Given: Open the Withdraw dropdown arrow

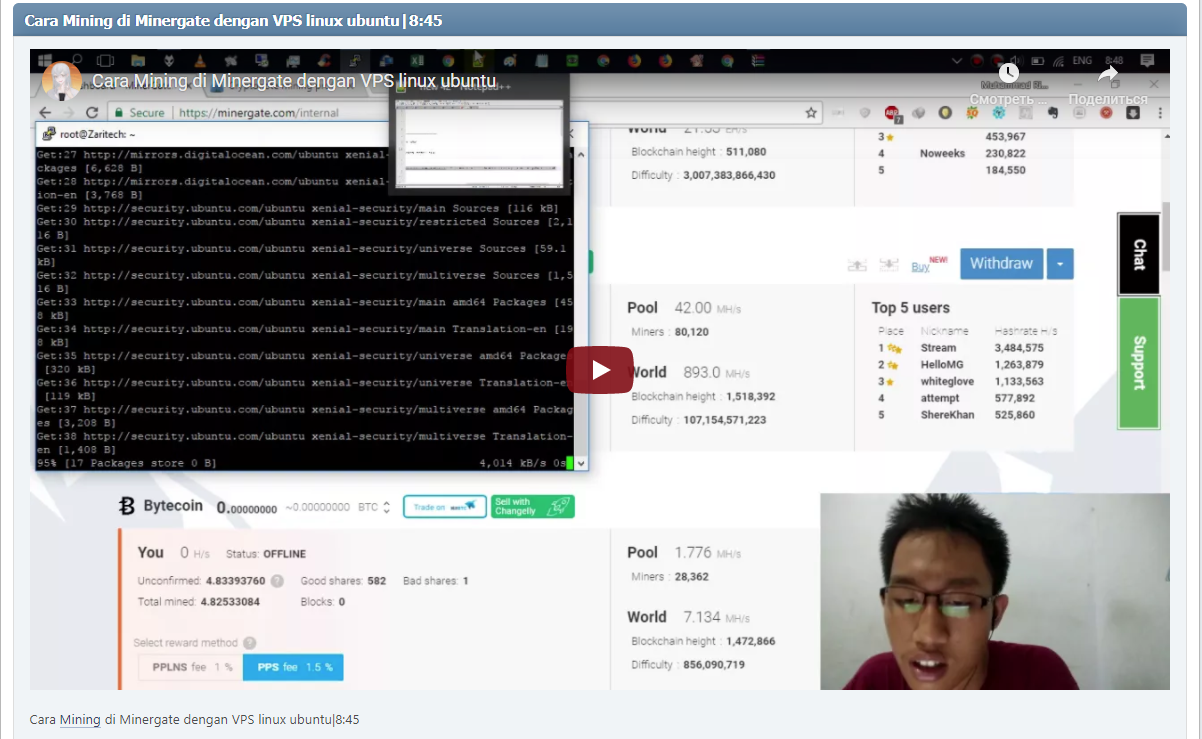Looking at the screenshot, I should pyautogui.click(x=1060, y=263).
